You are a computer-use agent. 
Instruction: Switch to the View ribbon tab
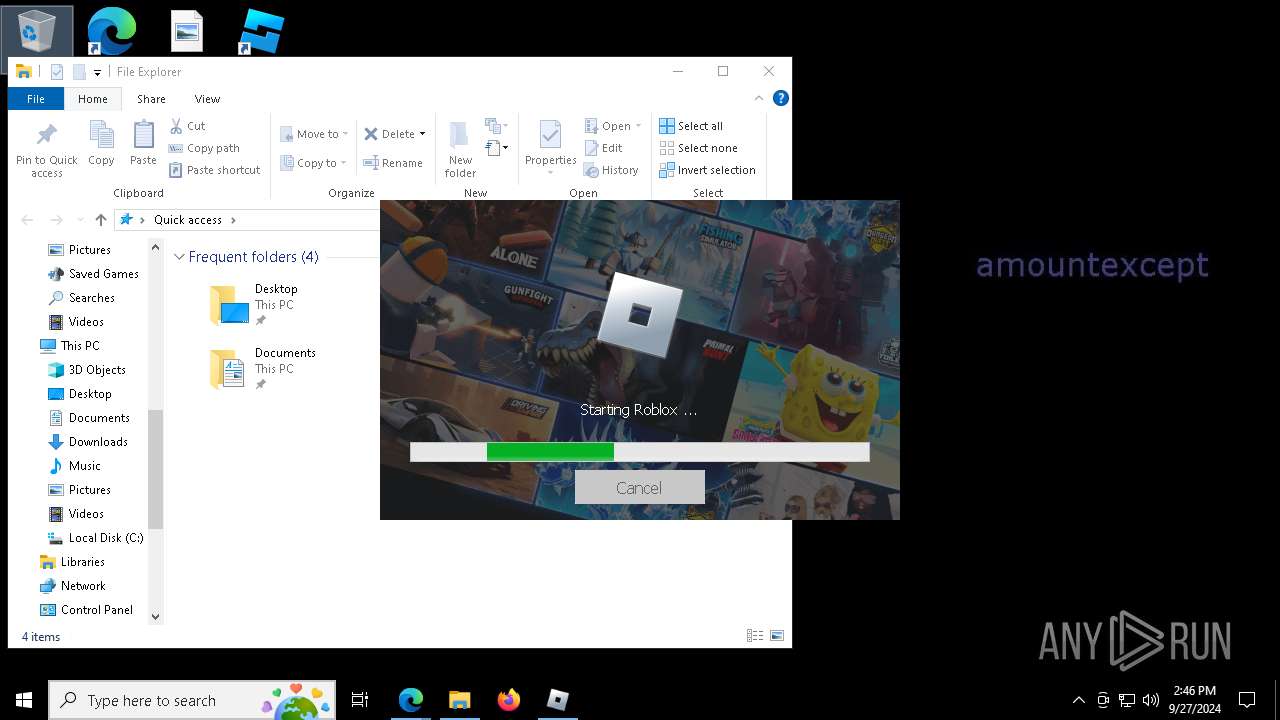207,99
